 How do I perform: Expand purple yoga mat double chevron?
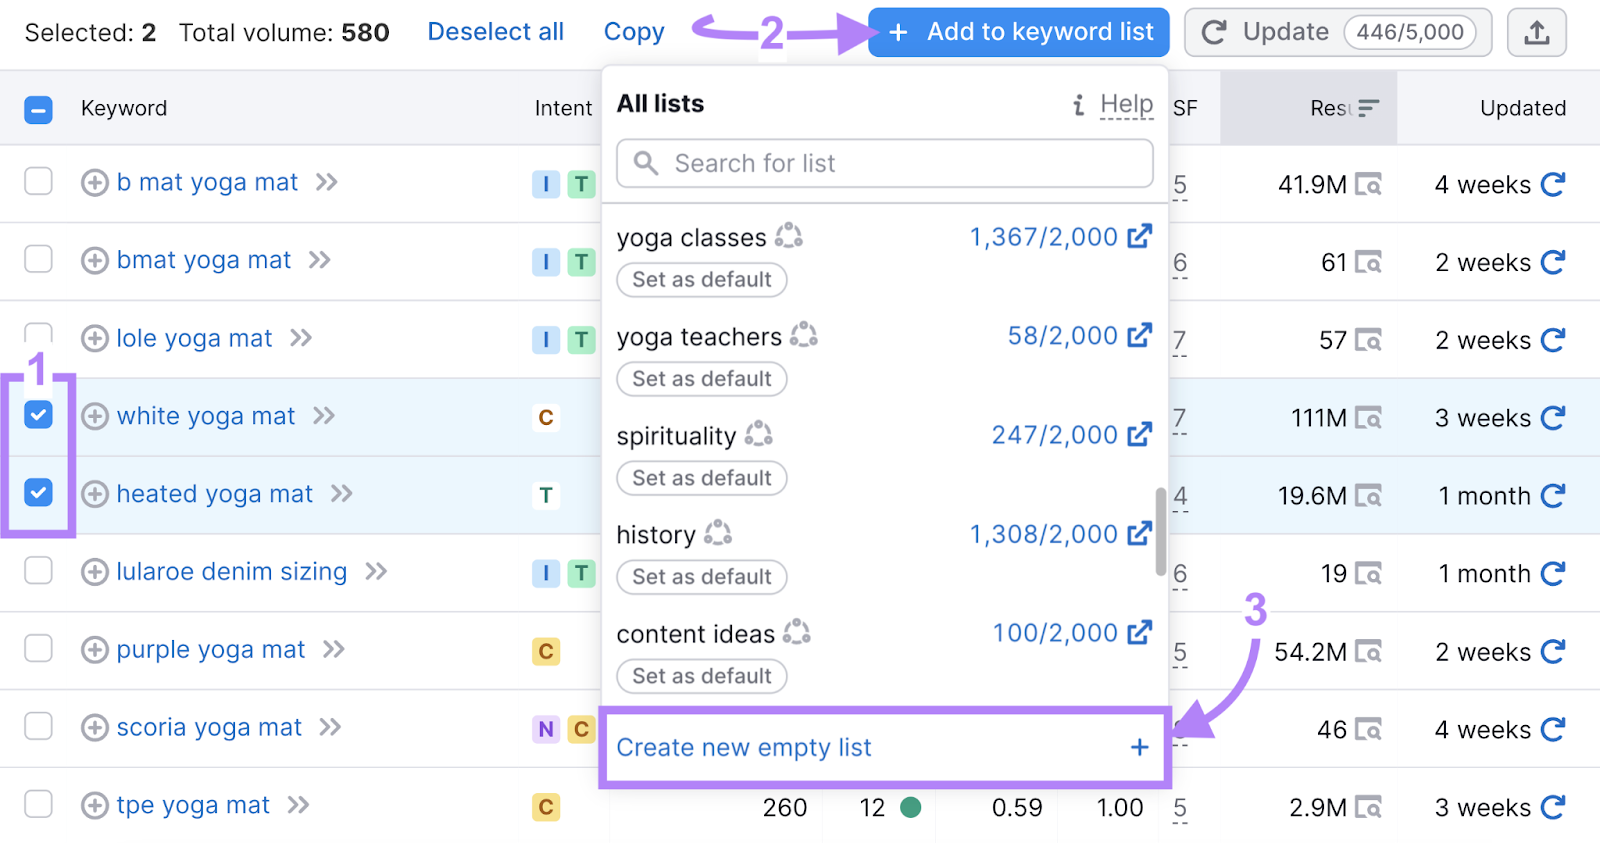[334, 650]
